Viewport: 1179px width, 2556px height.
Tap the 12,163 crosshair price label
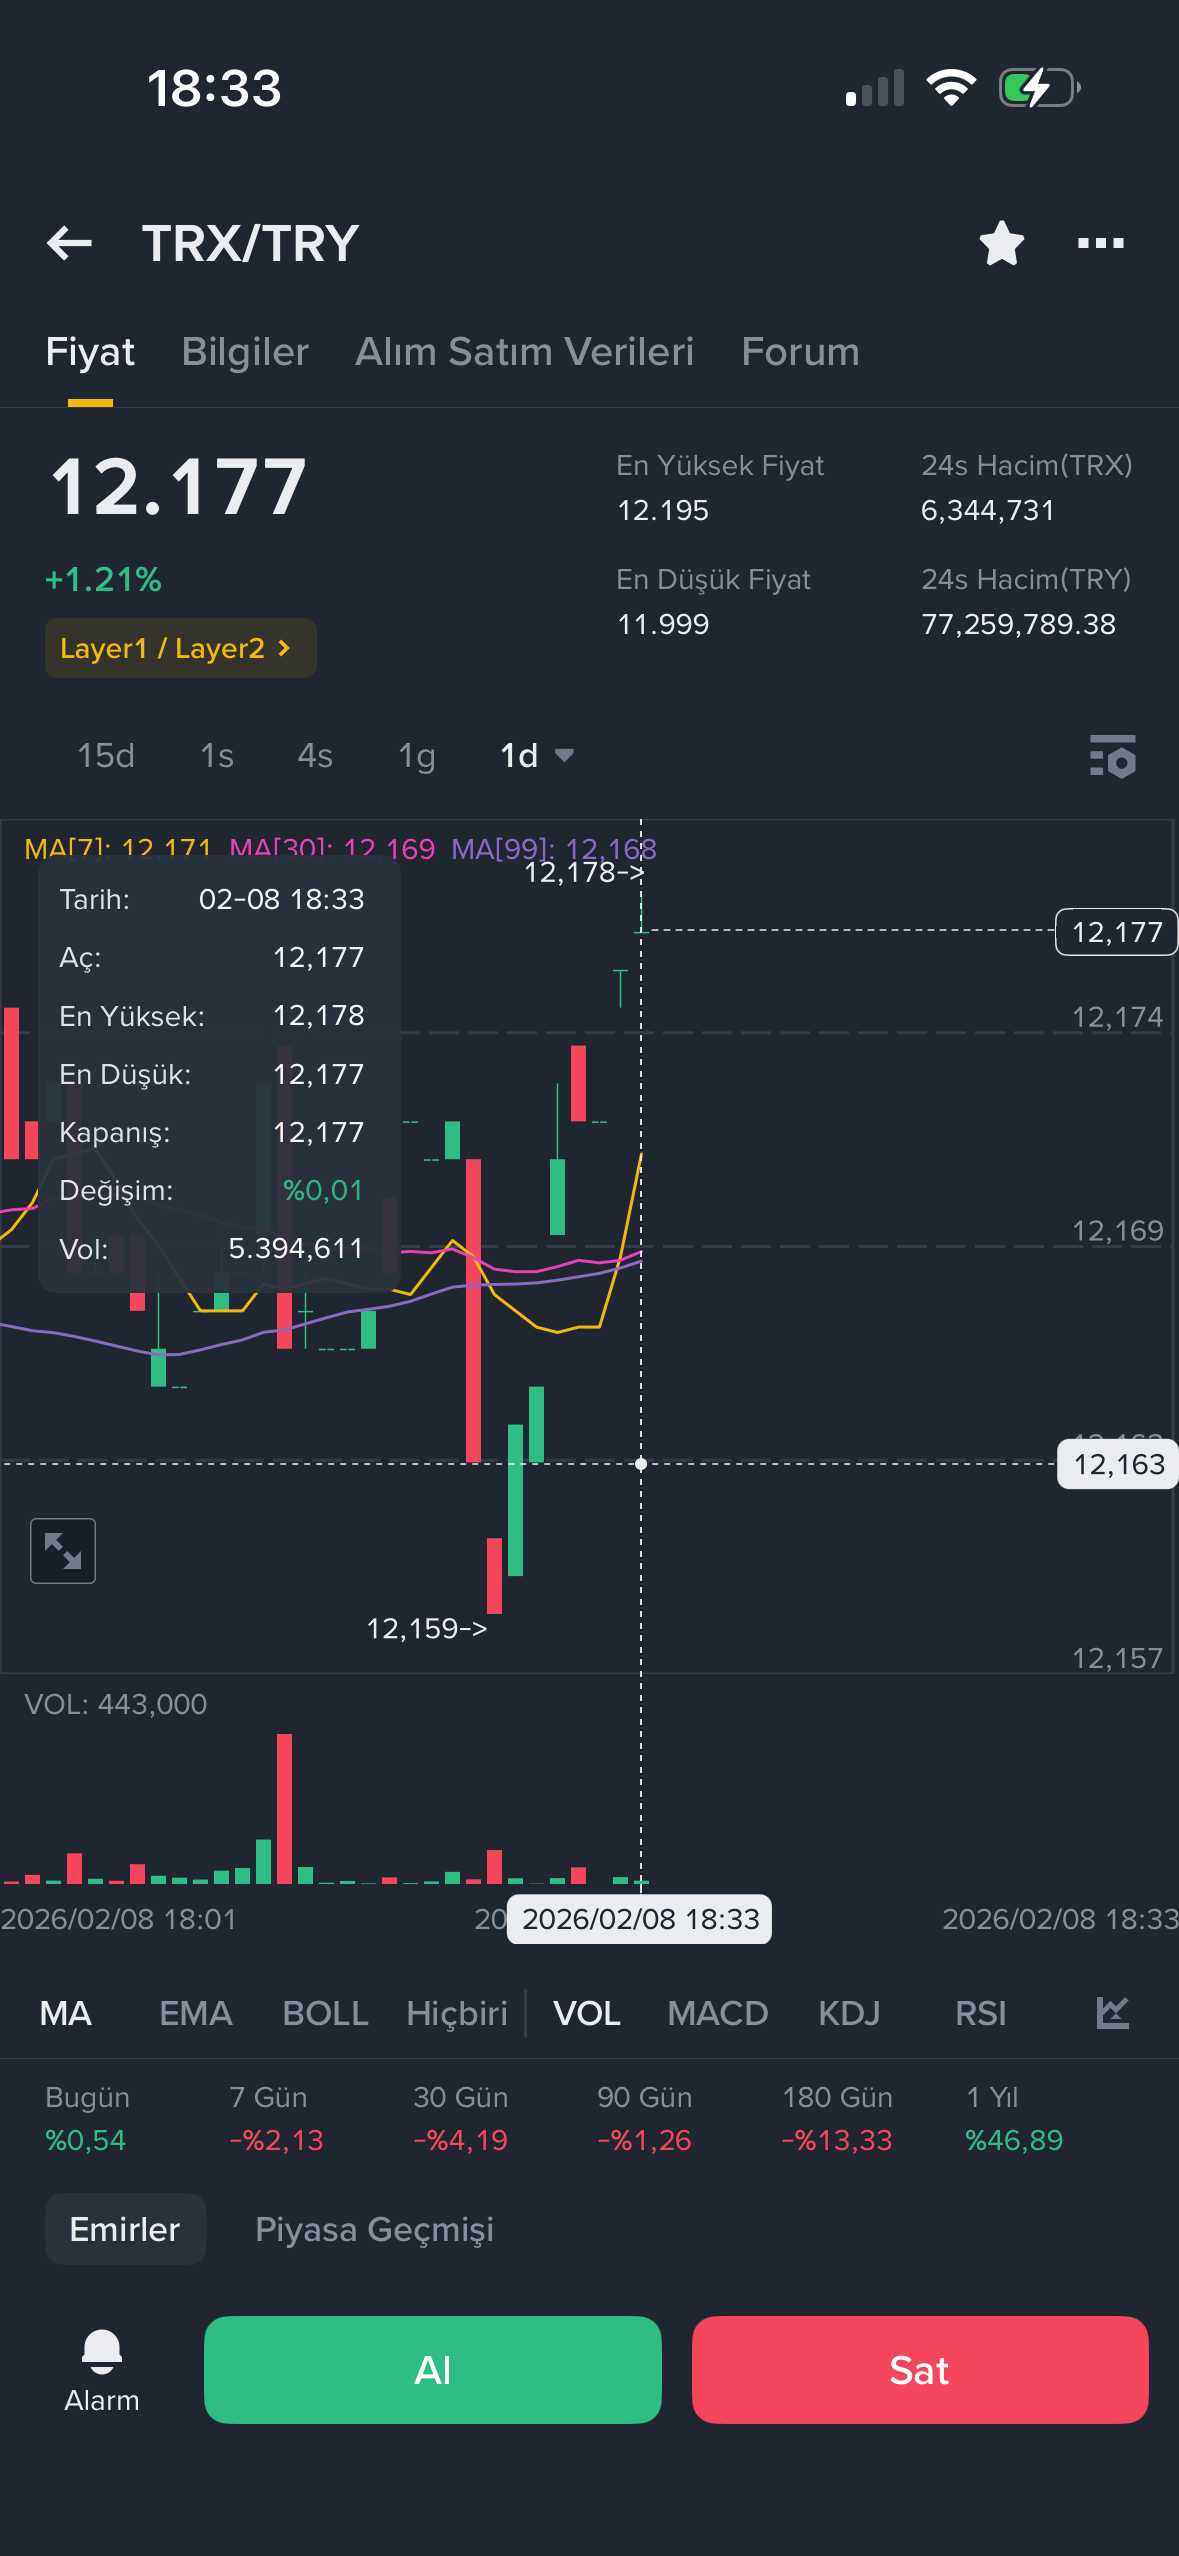click(x=1118, y=1464)
